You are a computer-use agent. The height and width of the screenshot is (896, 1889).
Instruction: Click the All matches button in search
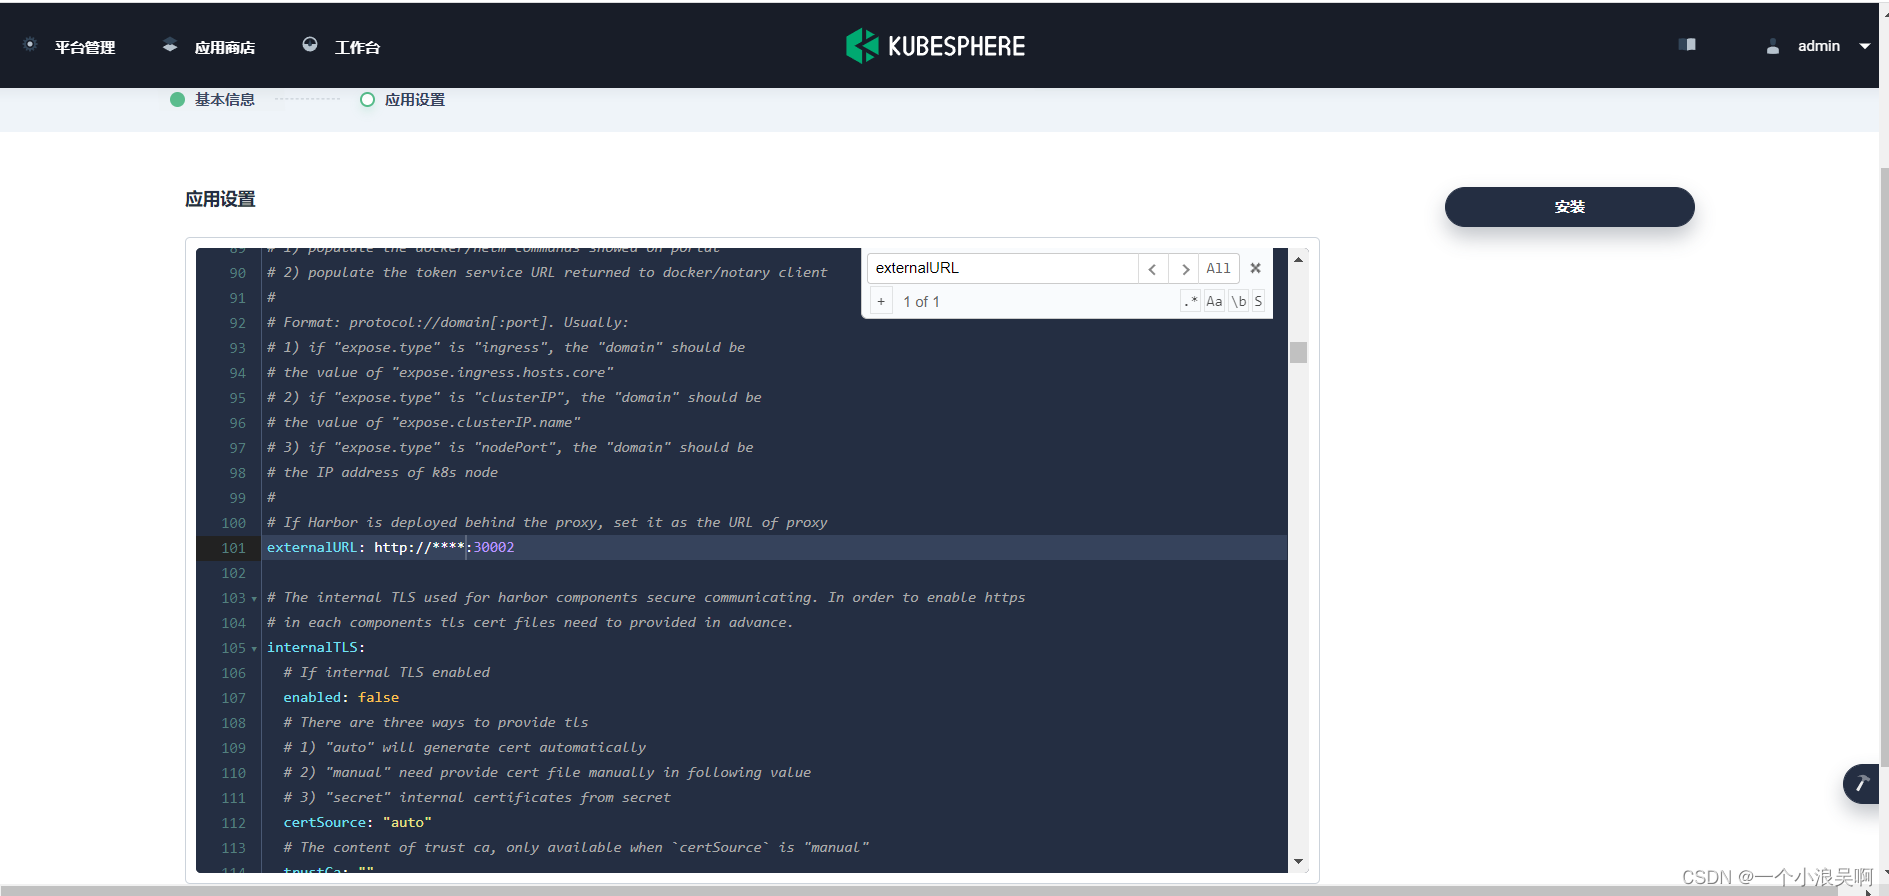click(1218, 268)
